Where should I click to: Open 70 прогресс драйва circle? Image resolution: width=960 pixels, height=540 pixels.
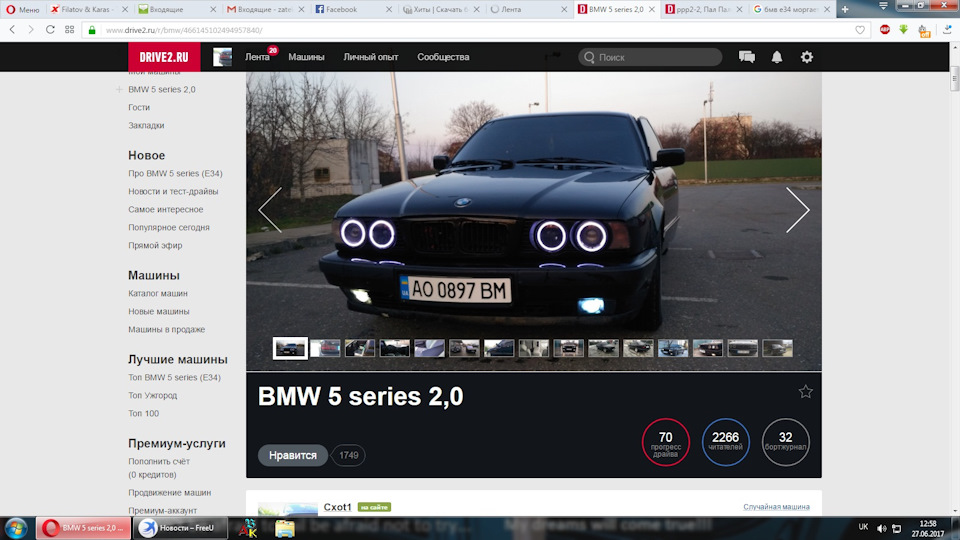pyautogui.click(x=666, y=442)
